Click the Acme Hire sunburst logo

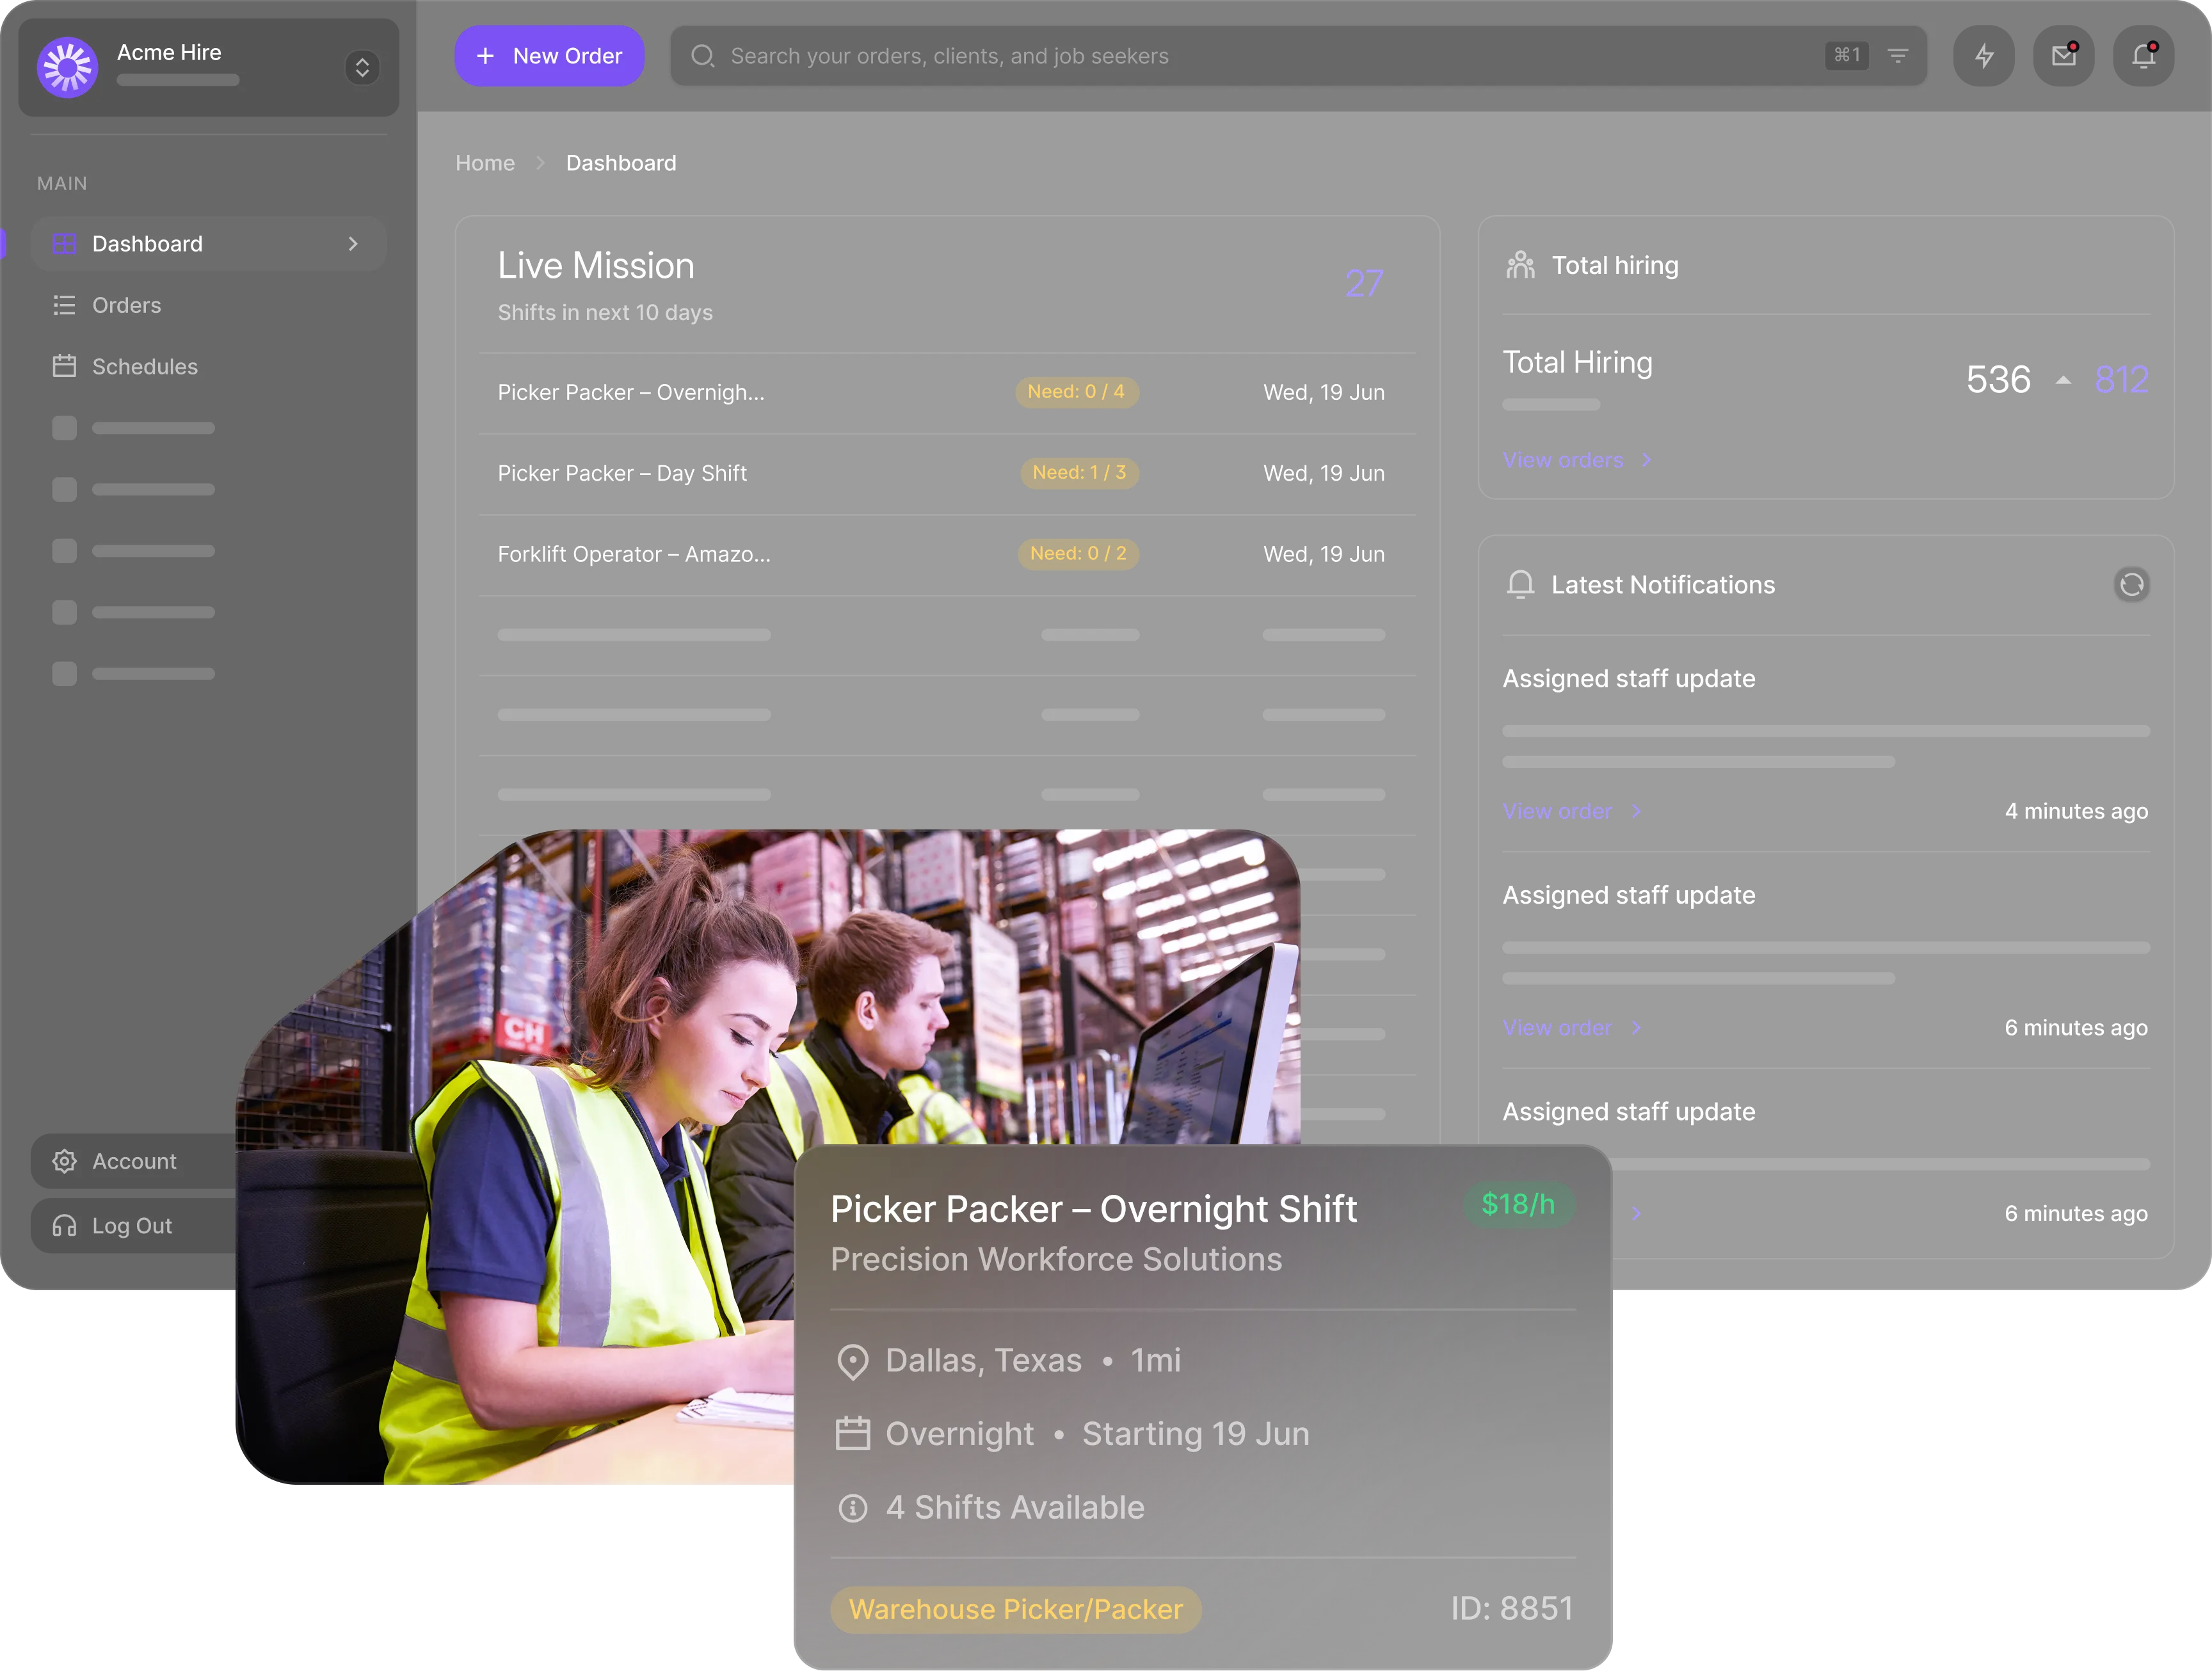click(67, 67)
